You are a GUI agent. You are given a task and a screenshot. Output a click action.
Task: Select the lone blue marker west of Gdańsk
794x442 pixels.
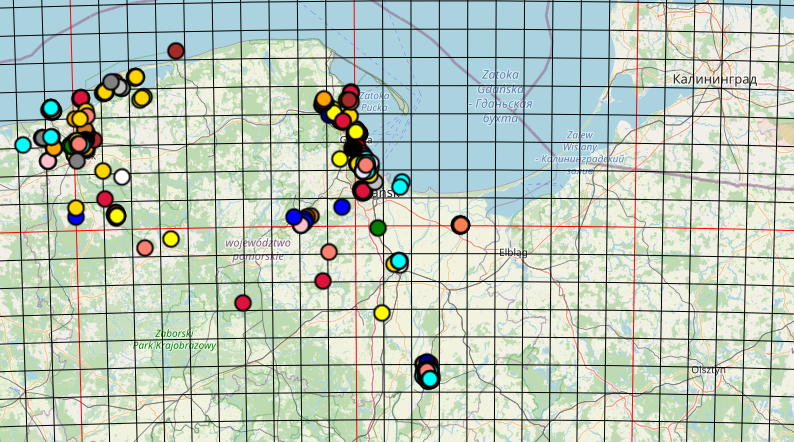(342, 207)
